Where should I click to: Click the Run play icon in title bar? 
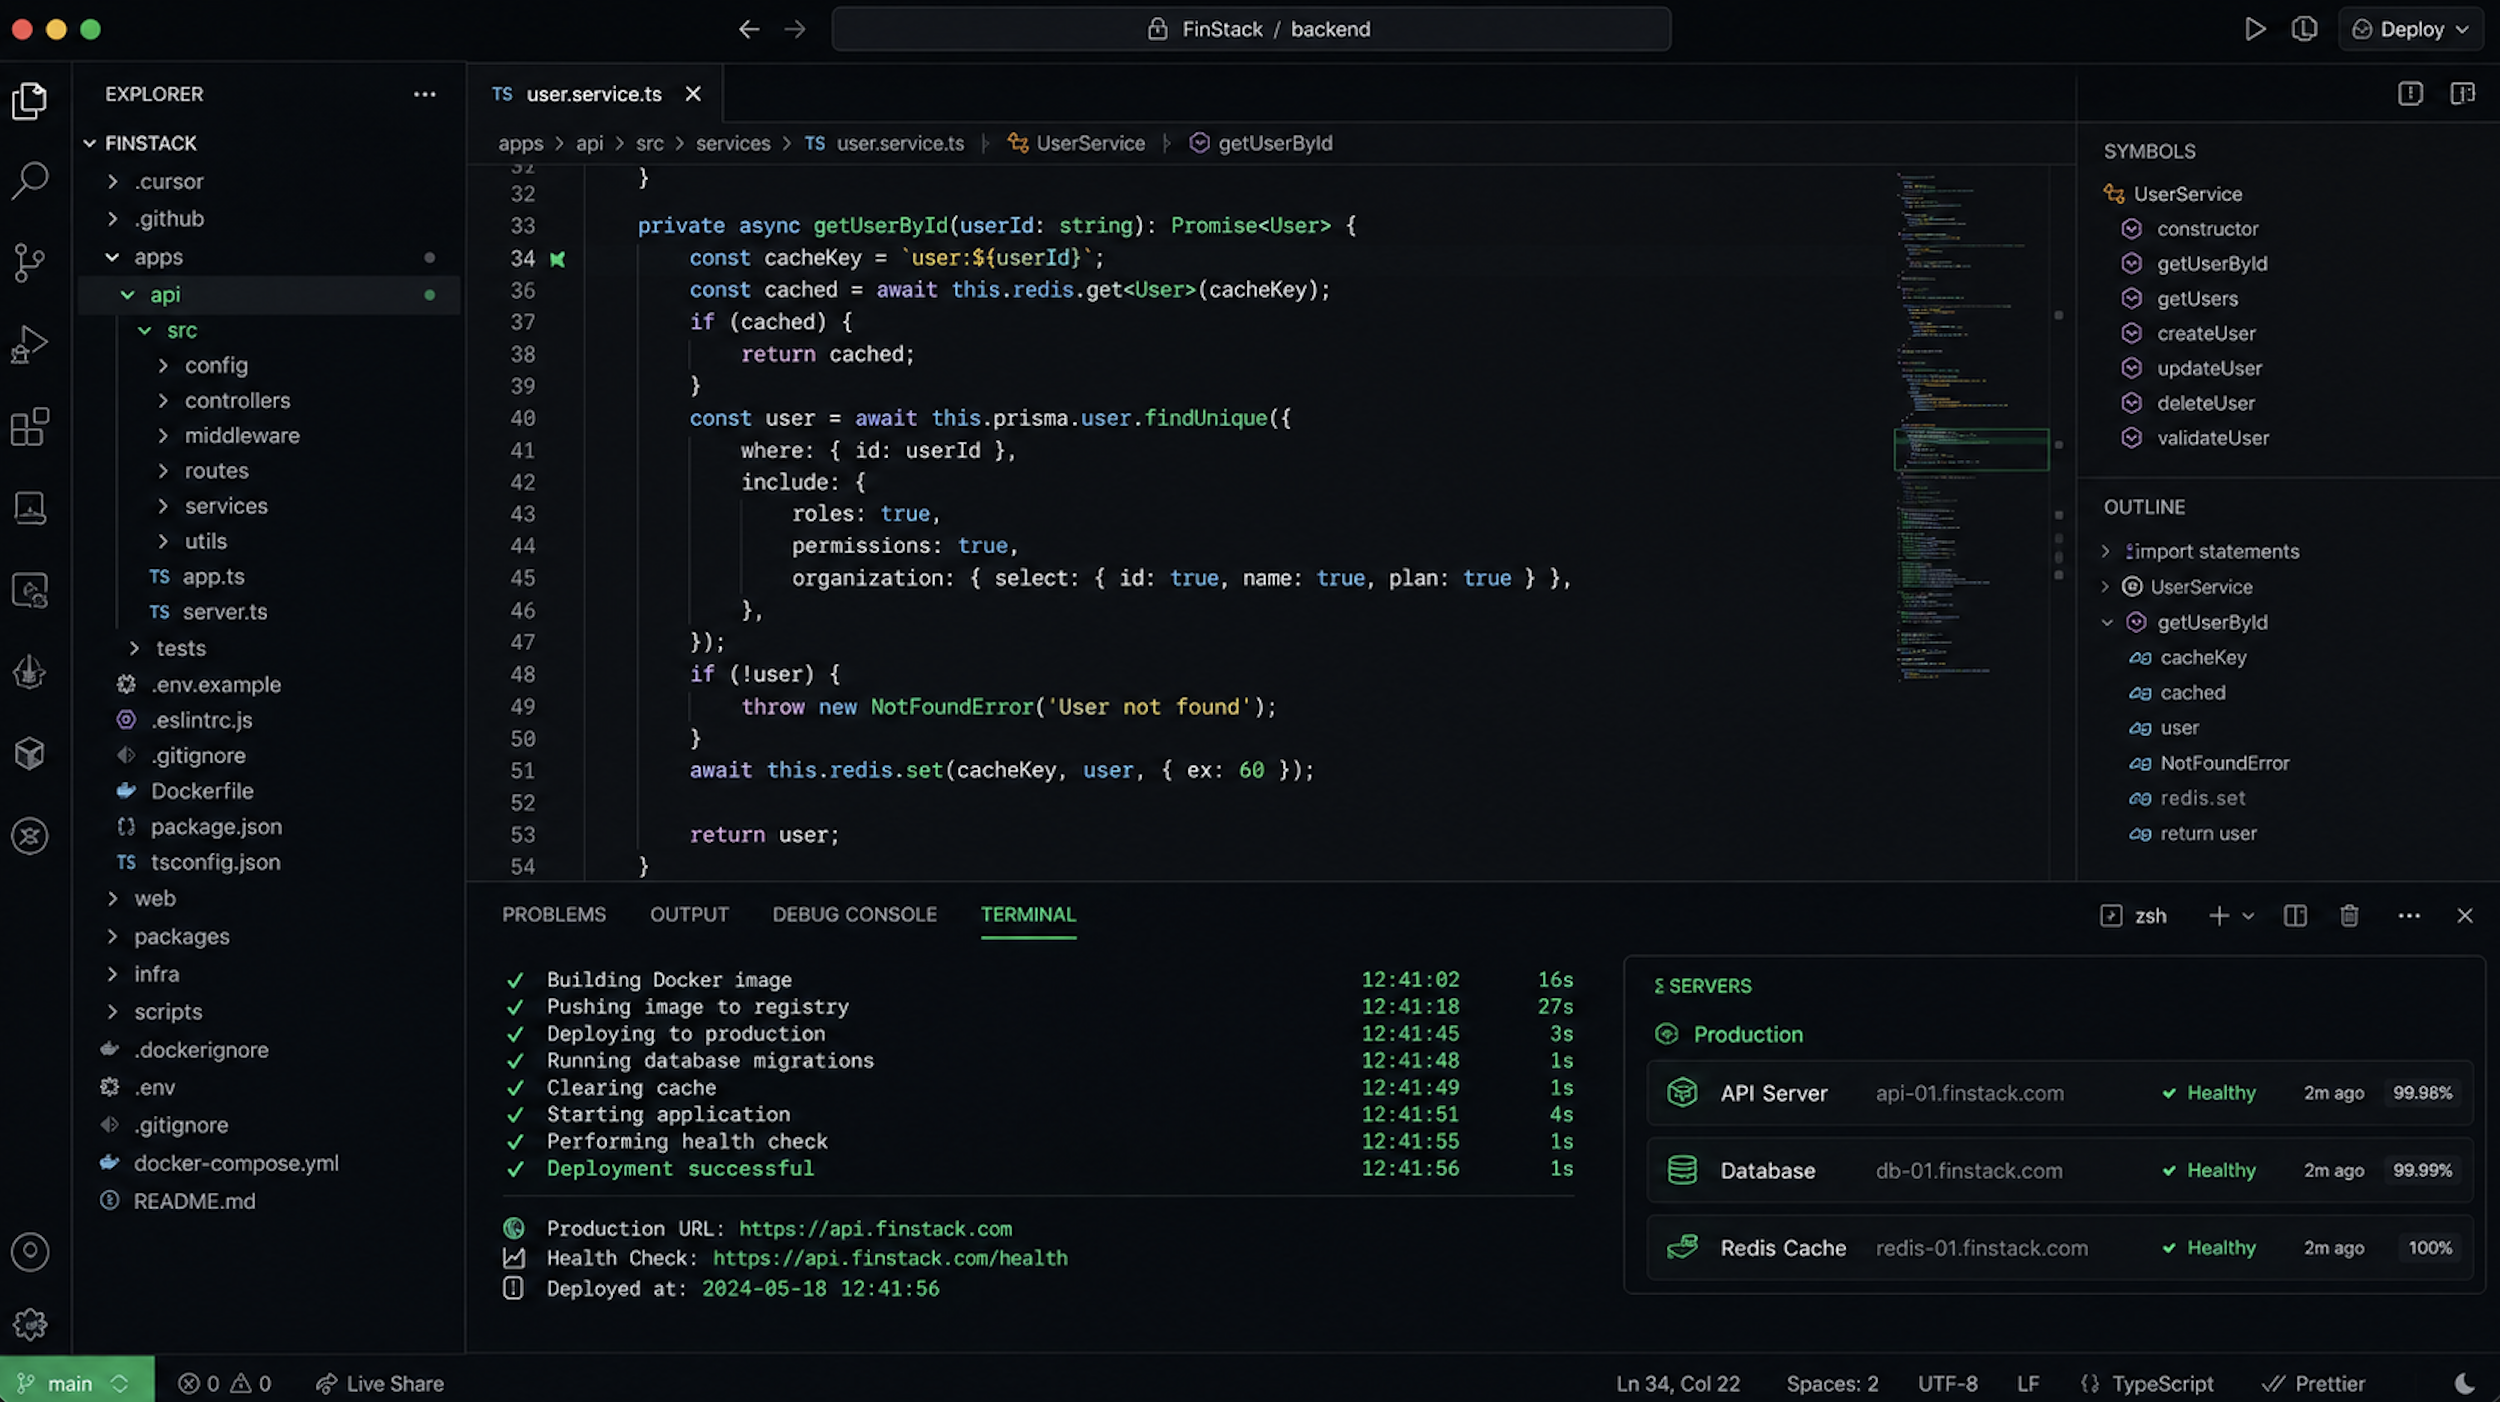click(x=2254, y=29)
